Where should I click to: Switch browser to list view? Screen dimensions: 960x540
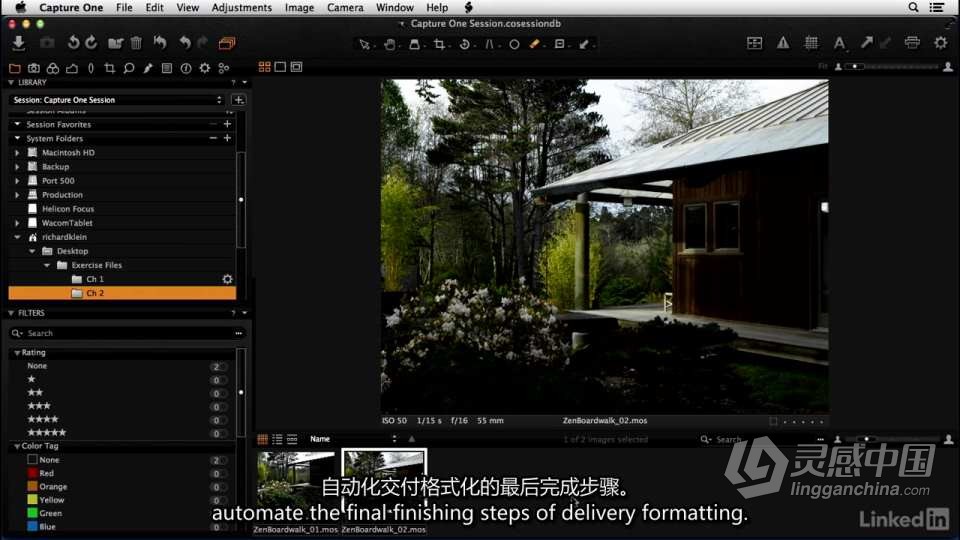pyautogui.click(x=277, y=439)
